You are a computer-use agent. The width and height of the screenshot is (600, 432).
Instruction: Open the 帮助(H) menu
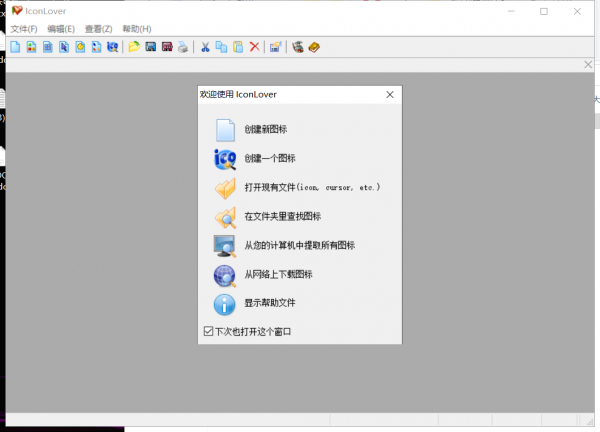pos(137,29)
